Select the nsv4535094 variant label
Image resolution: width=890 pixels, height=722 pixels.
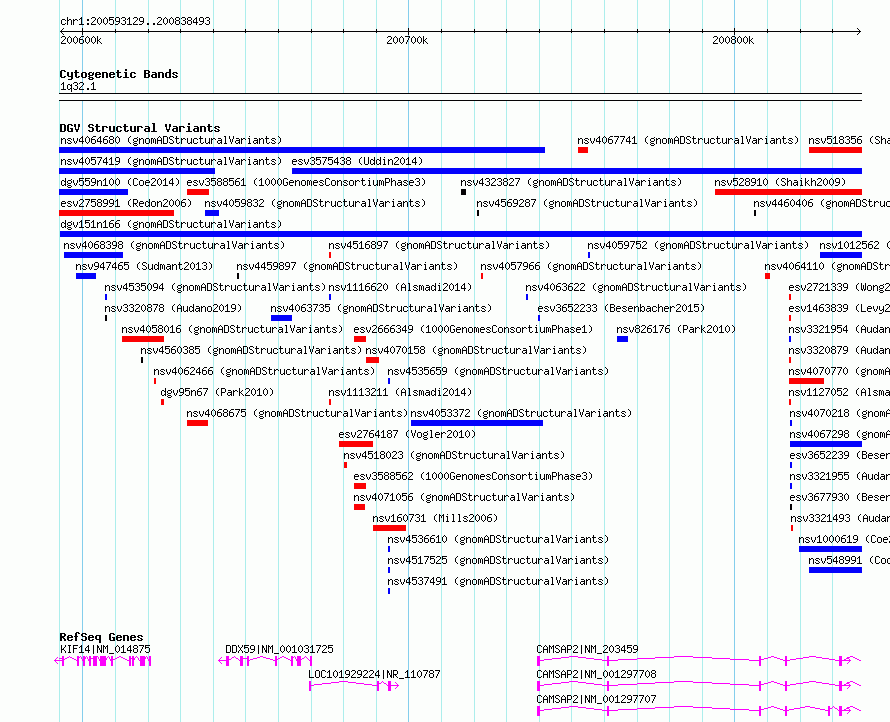tap(215, 287)
